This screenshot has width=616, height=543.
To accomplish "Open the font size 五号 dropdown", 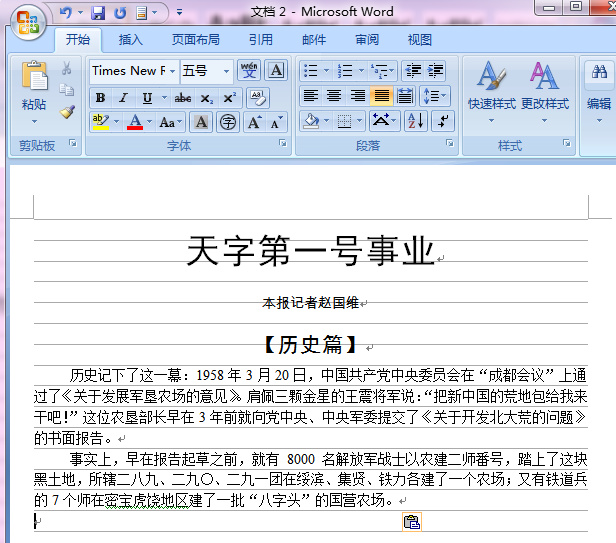I will coord(226,71).
